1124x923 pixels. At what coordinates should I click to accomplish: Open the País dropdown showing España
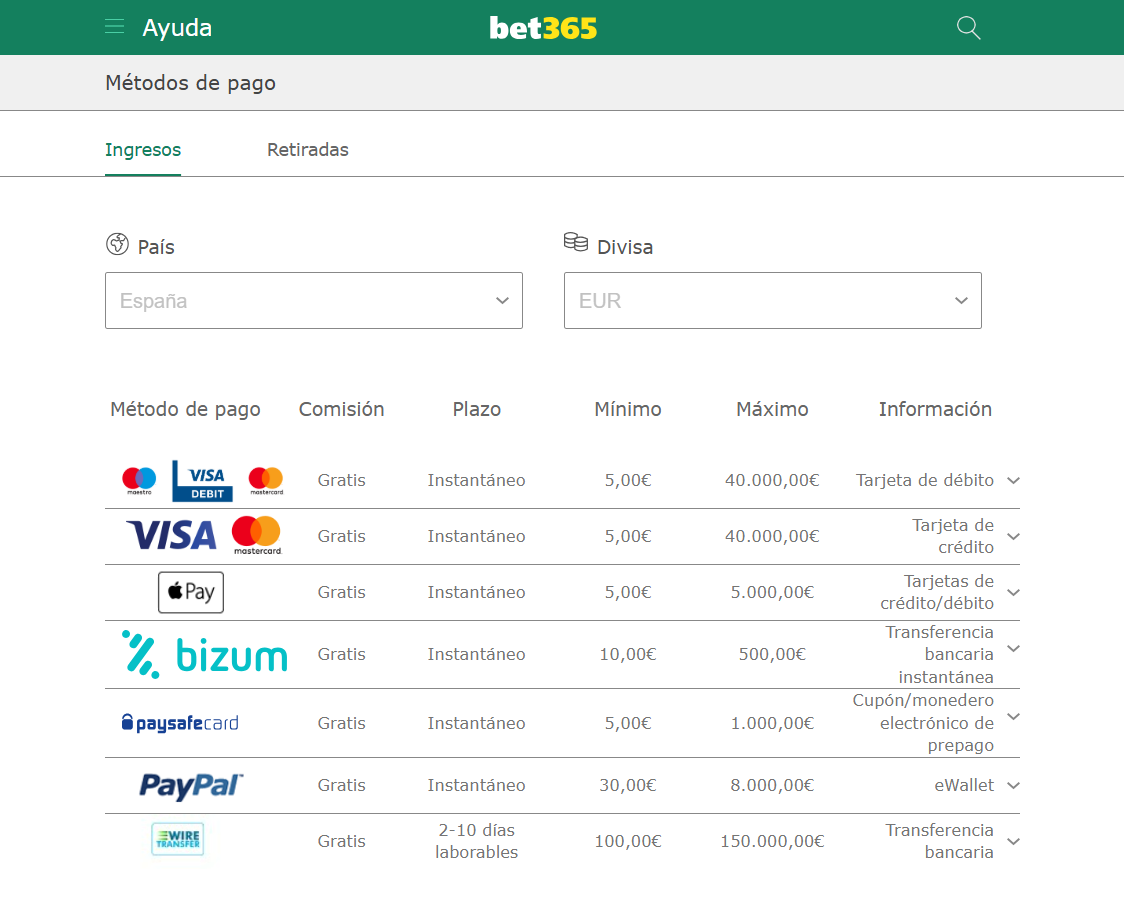(x=314, y=300)
